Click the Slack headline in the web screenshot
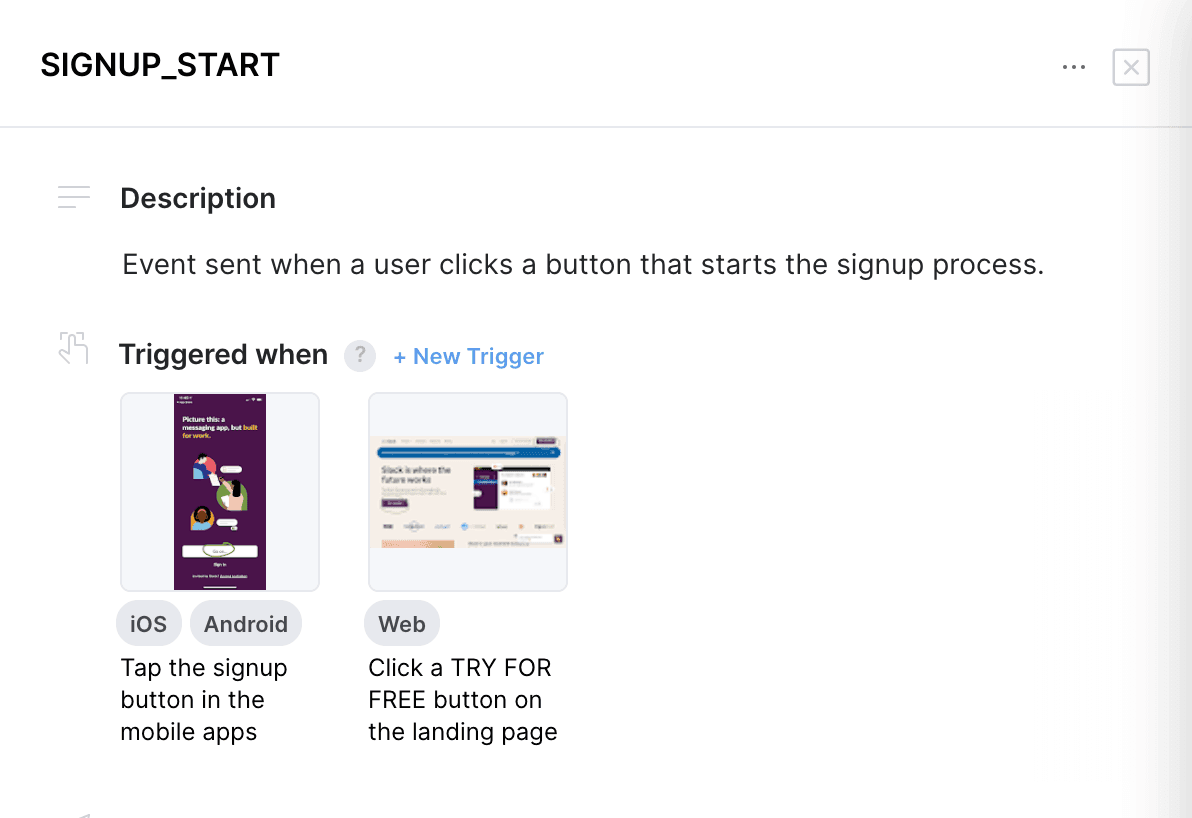Image resolution: width=1192 pixels, height=818 pixels. (x=416, y=474)
